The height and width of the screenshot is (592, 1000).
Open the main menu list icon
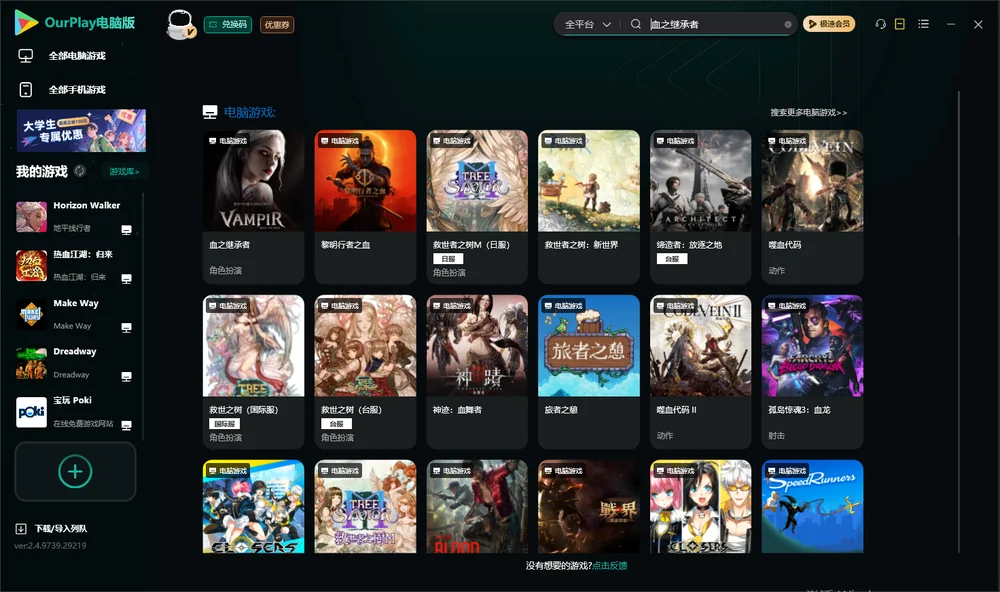click(923, 24)
